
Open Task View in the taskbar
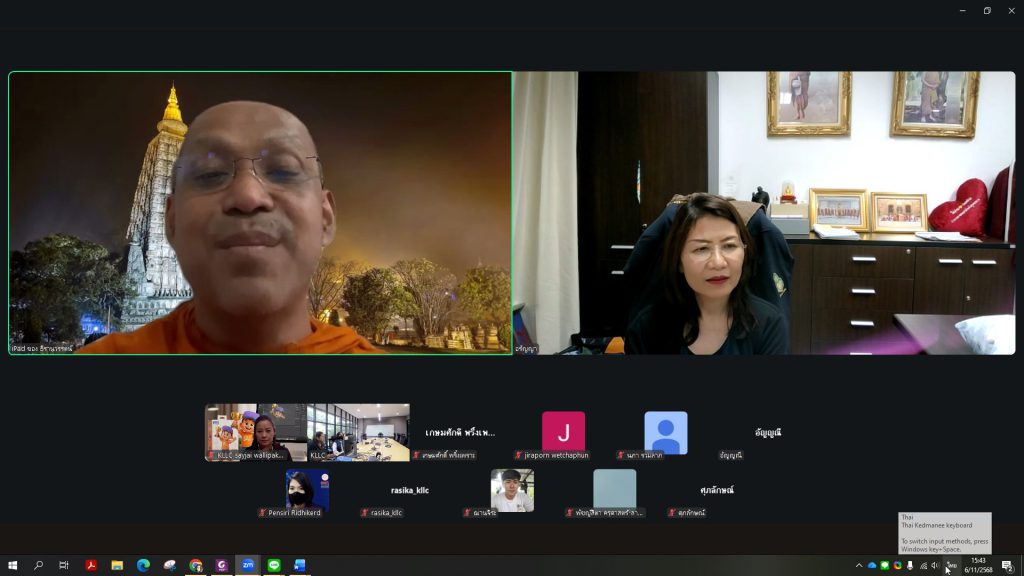click(x=64, y=565)
